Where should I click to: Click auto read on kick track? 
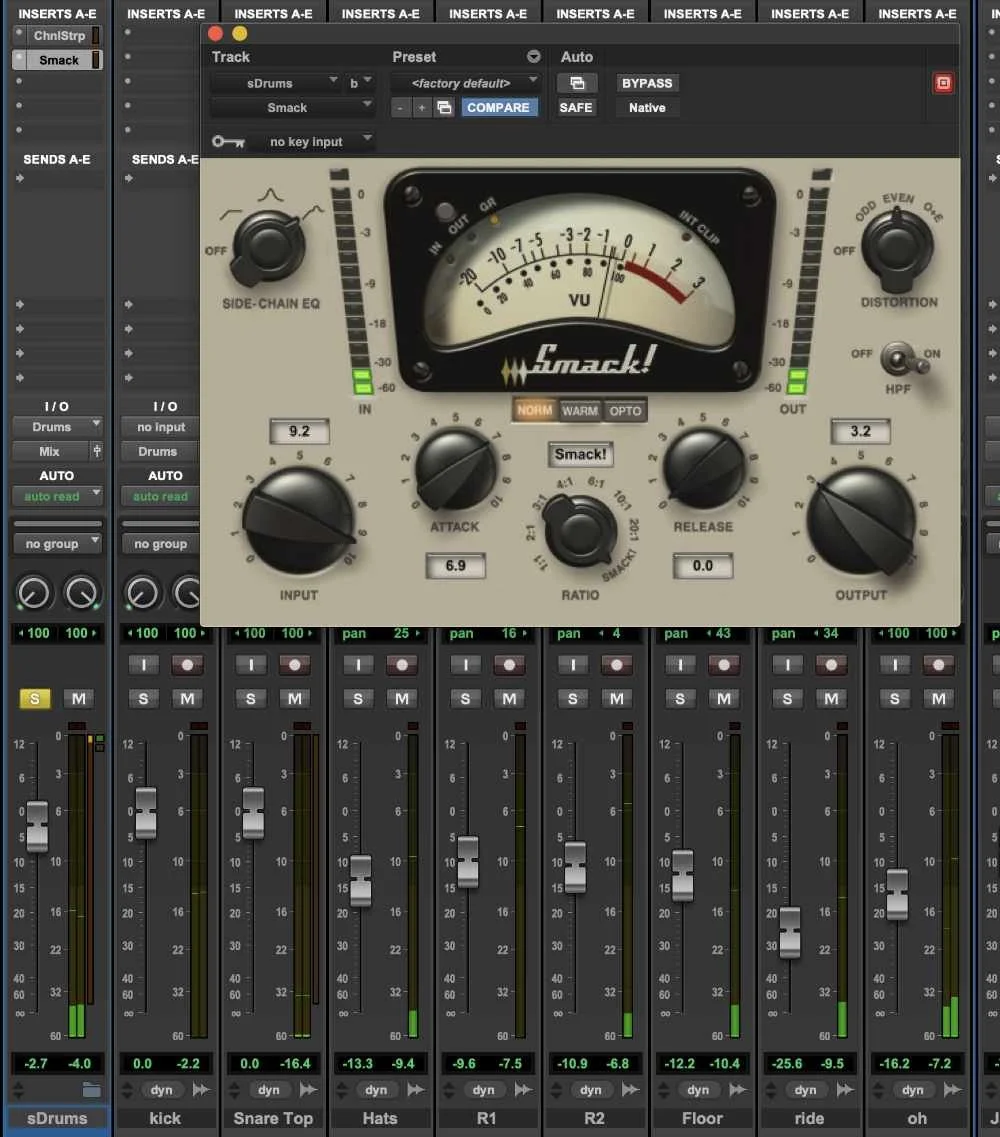click(160, 497)
